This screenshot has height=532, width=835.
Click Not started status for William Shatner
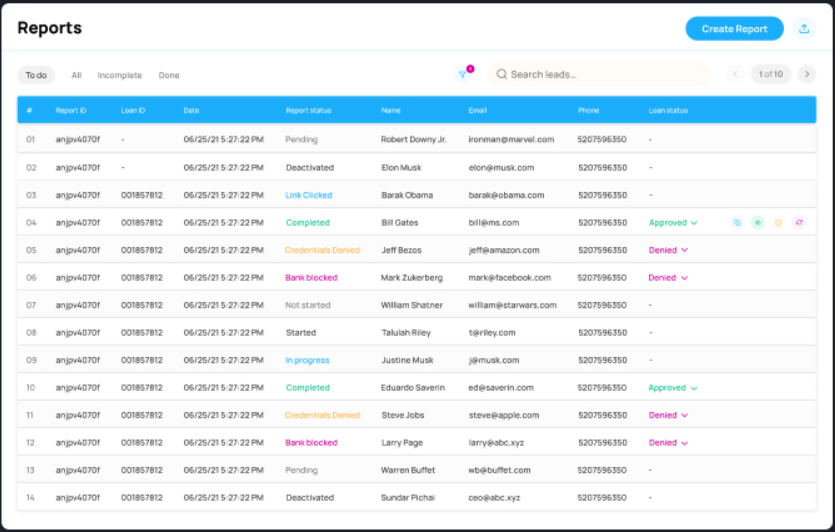(308, 305)
